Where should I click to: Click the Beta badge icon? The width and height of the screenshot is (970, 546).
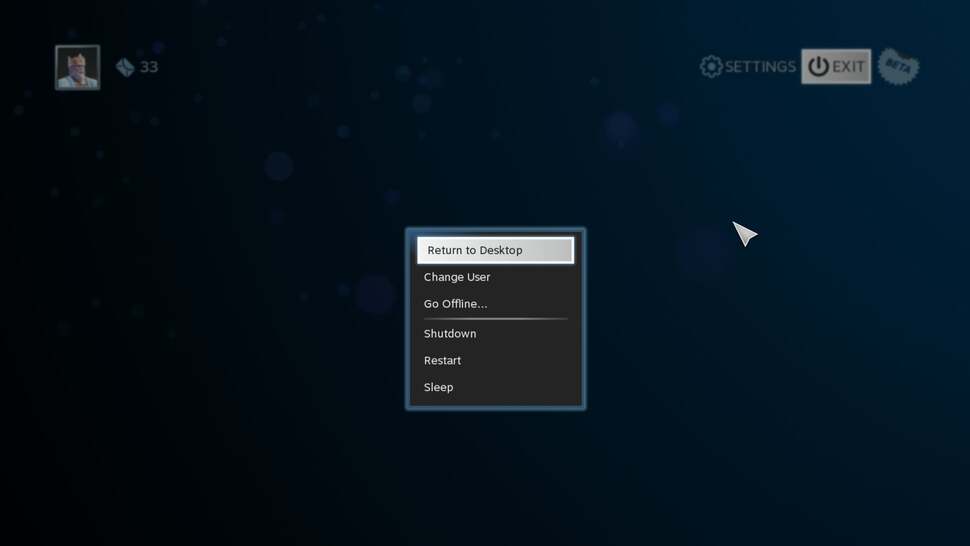pyautogui.click(x=898, y=67)
